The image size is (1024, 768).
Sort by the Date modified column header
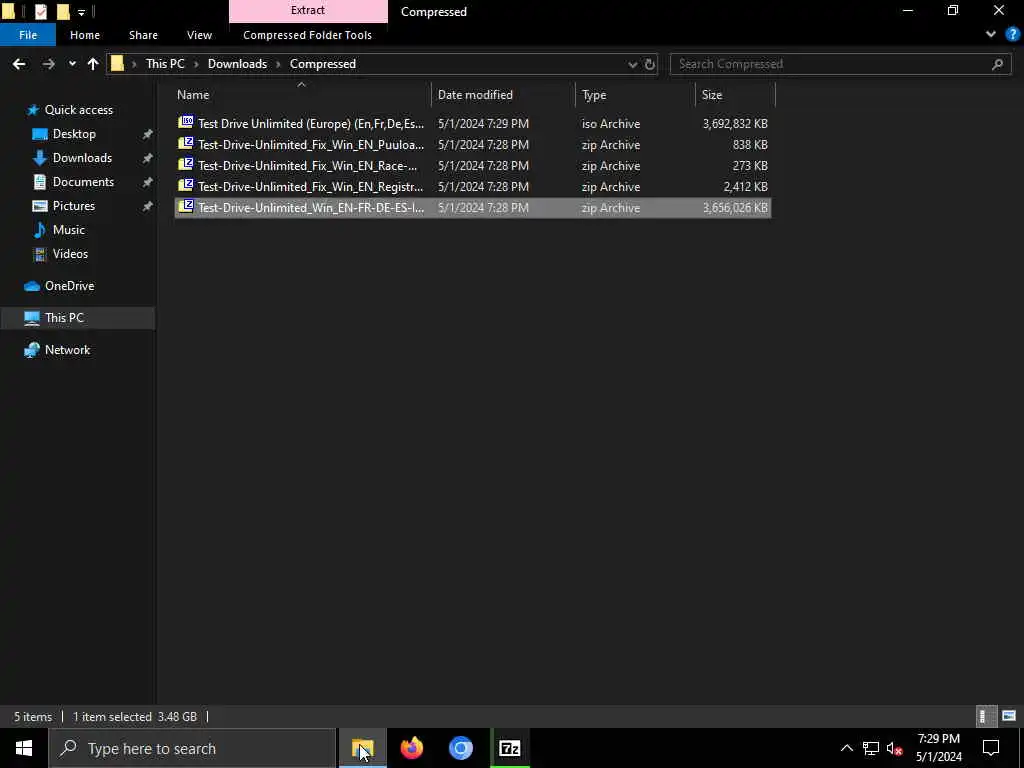tap(504, 95)
